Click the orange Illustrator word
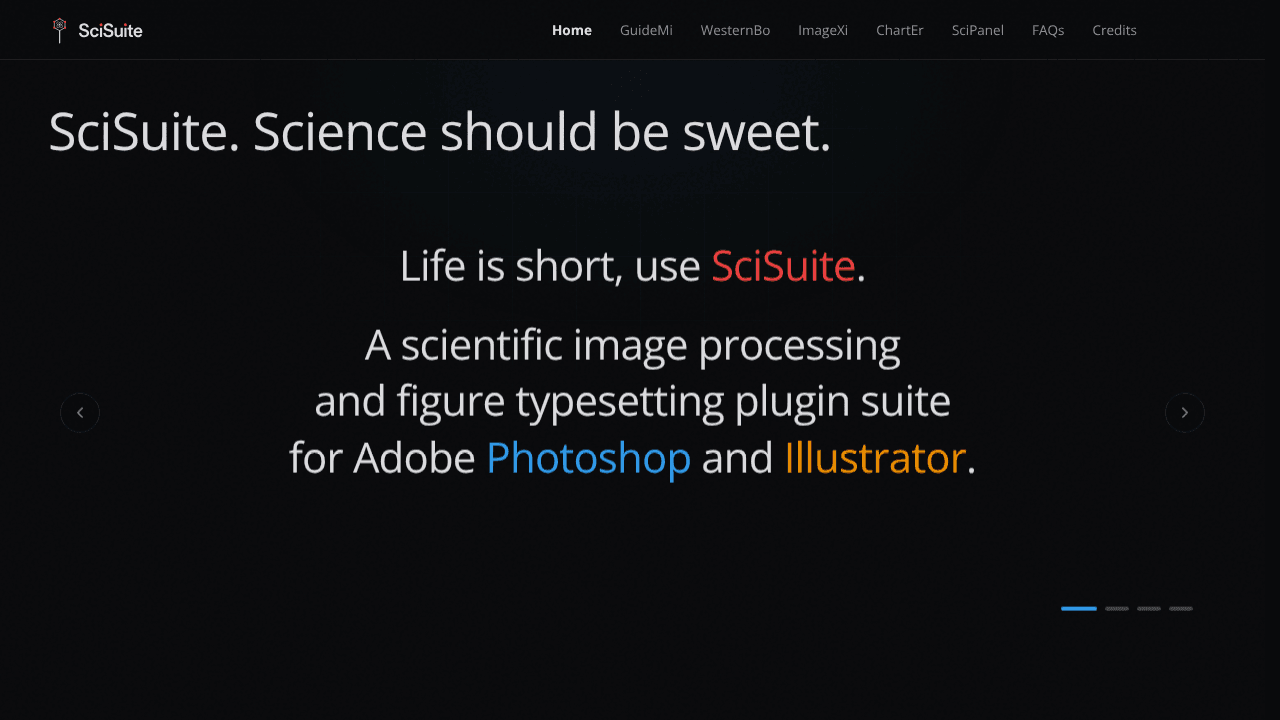 coord(875,458)
